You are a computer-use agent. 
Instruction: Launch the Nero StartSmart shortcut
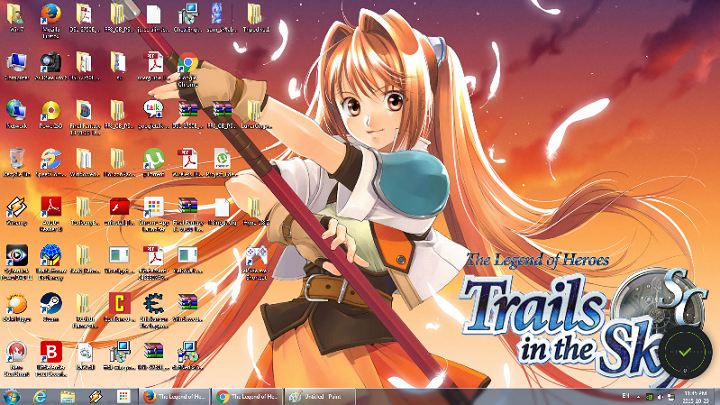click(16, 359)
